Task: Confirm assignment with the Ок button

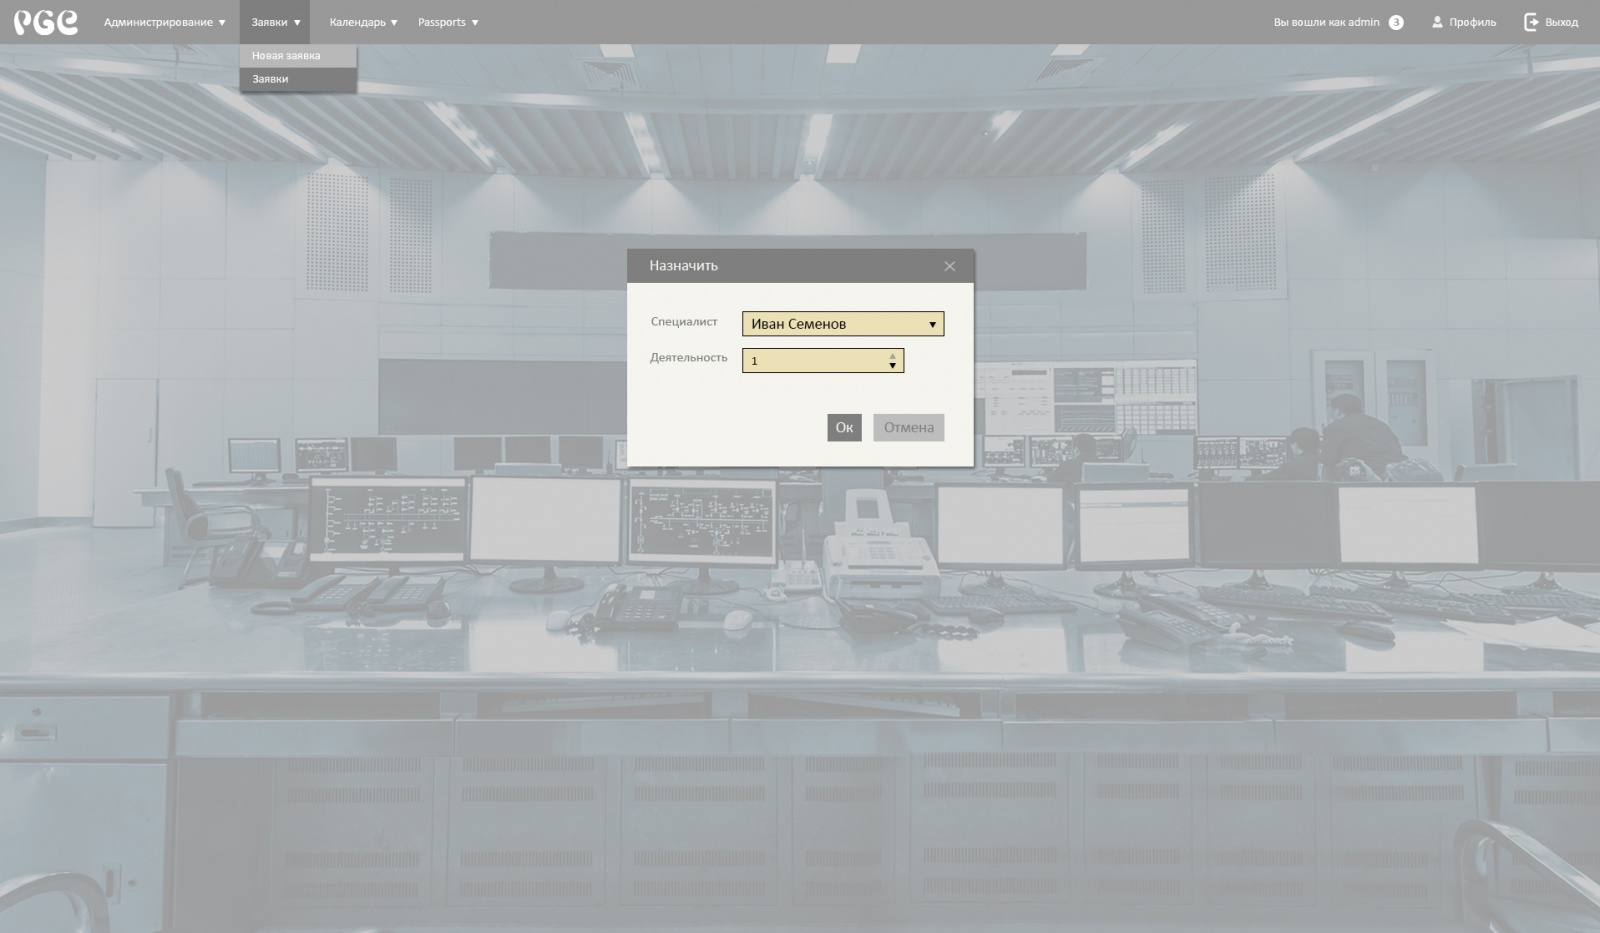Action: click(844, 427)
